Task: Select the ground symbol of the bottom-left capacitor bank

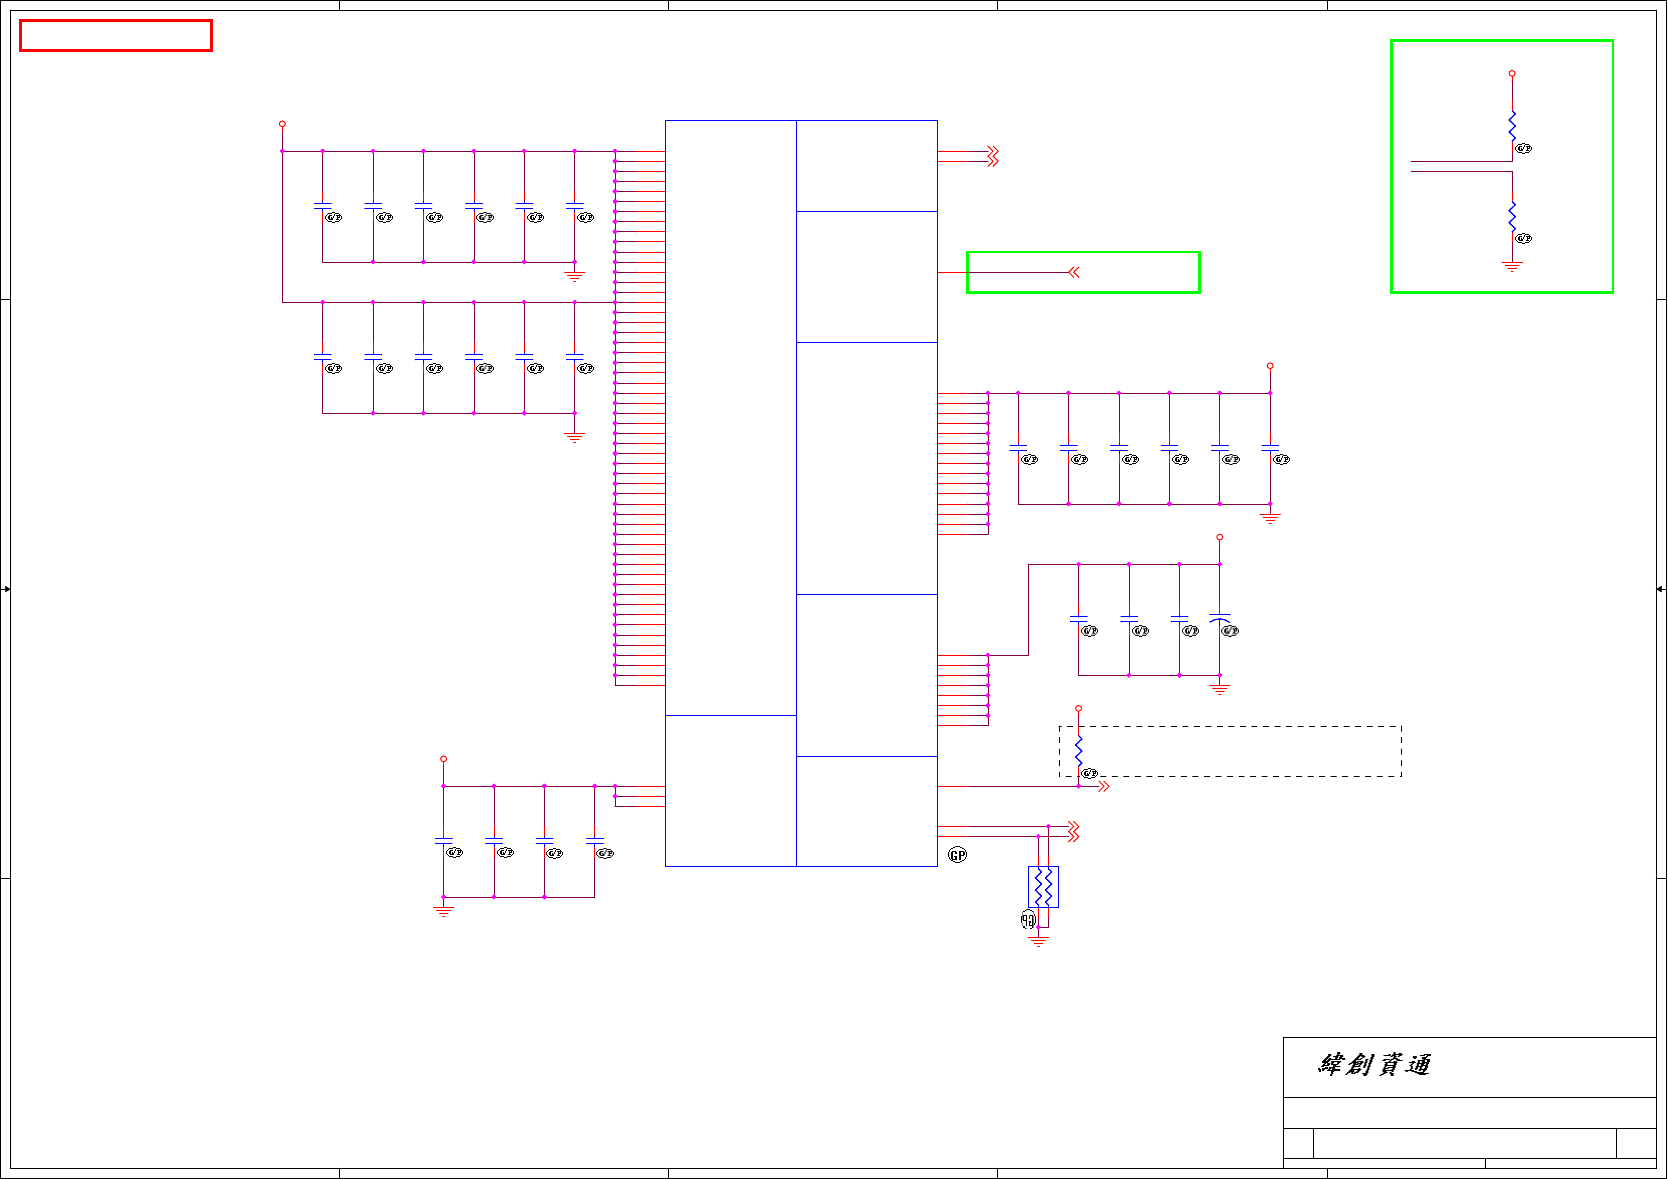Action: [x=443, y=911]
